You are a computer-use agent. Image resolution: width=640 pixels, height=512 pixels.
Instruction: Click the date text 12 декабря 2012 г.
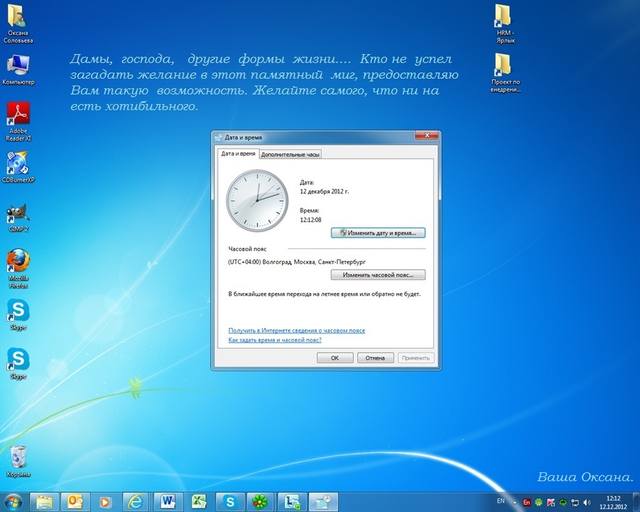point(324,191)
